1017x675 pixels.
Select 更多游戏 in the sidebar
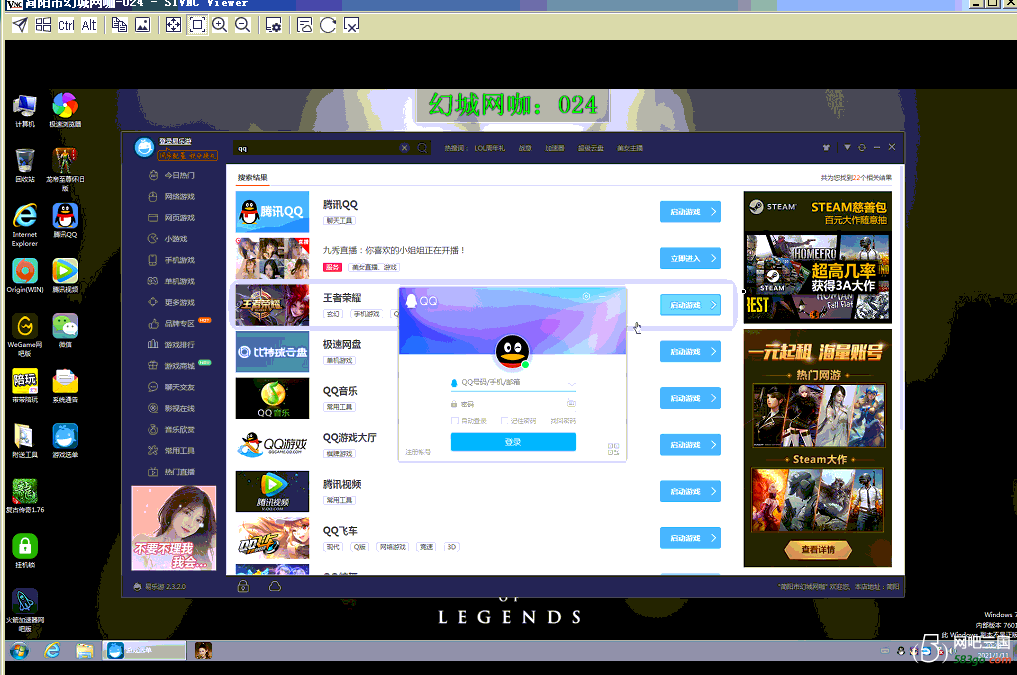[173, 302]
